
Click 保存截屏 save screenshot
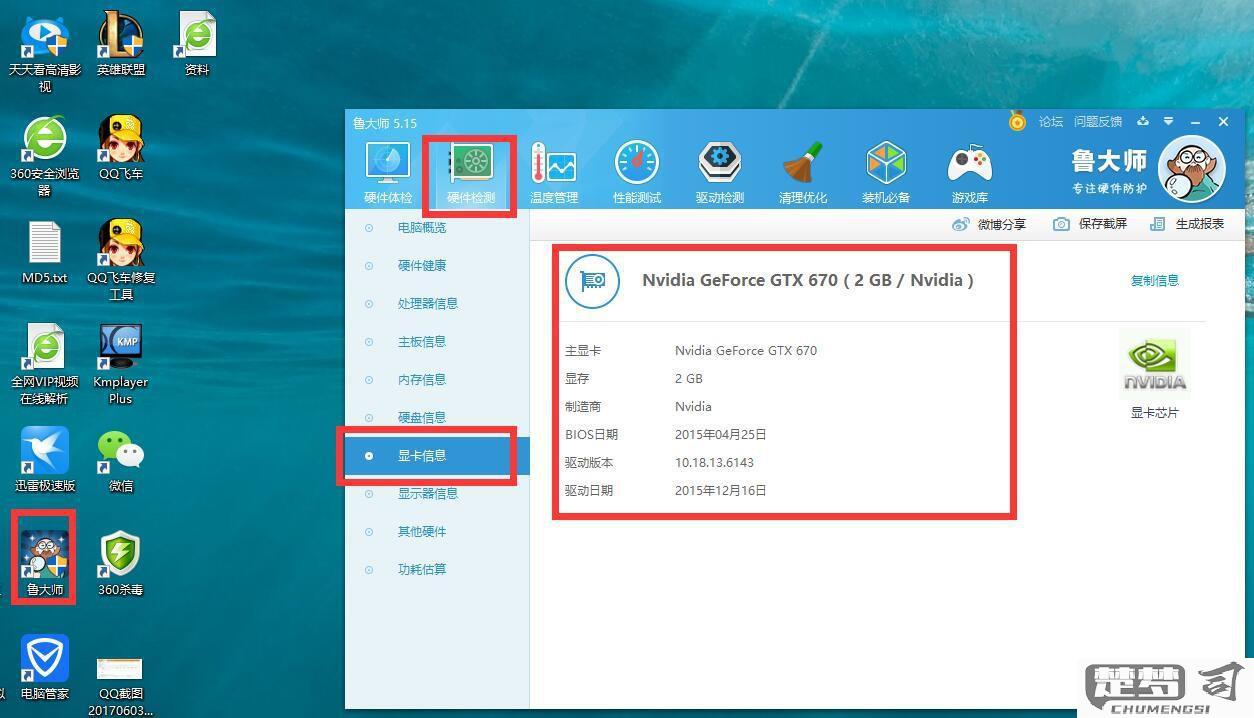coord(1090,224)
